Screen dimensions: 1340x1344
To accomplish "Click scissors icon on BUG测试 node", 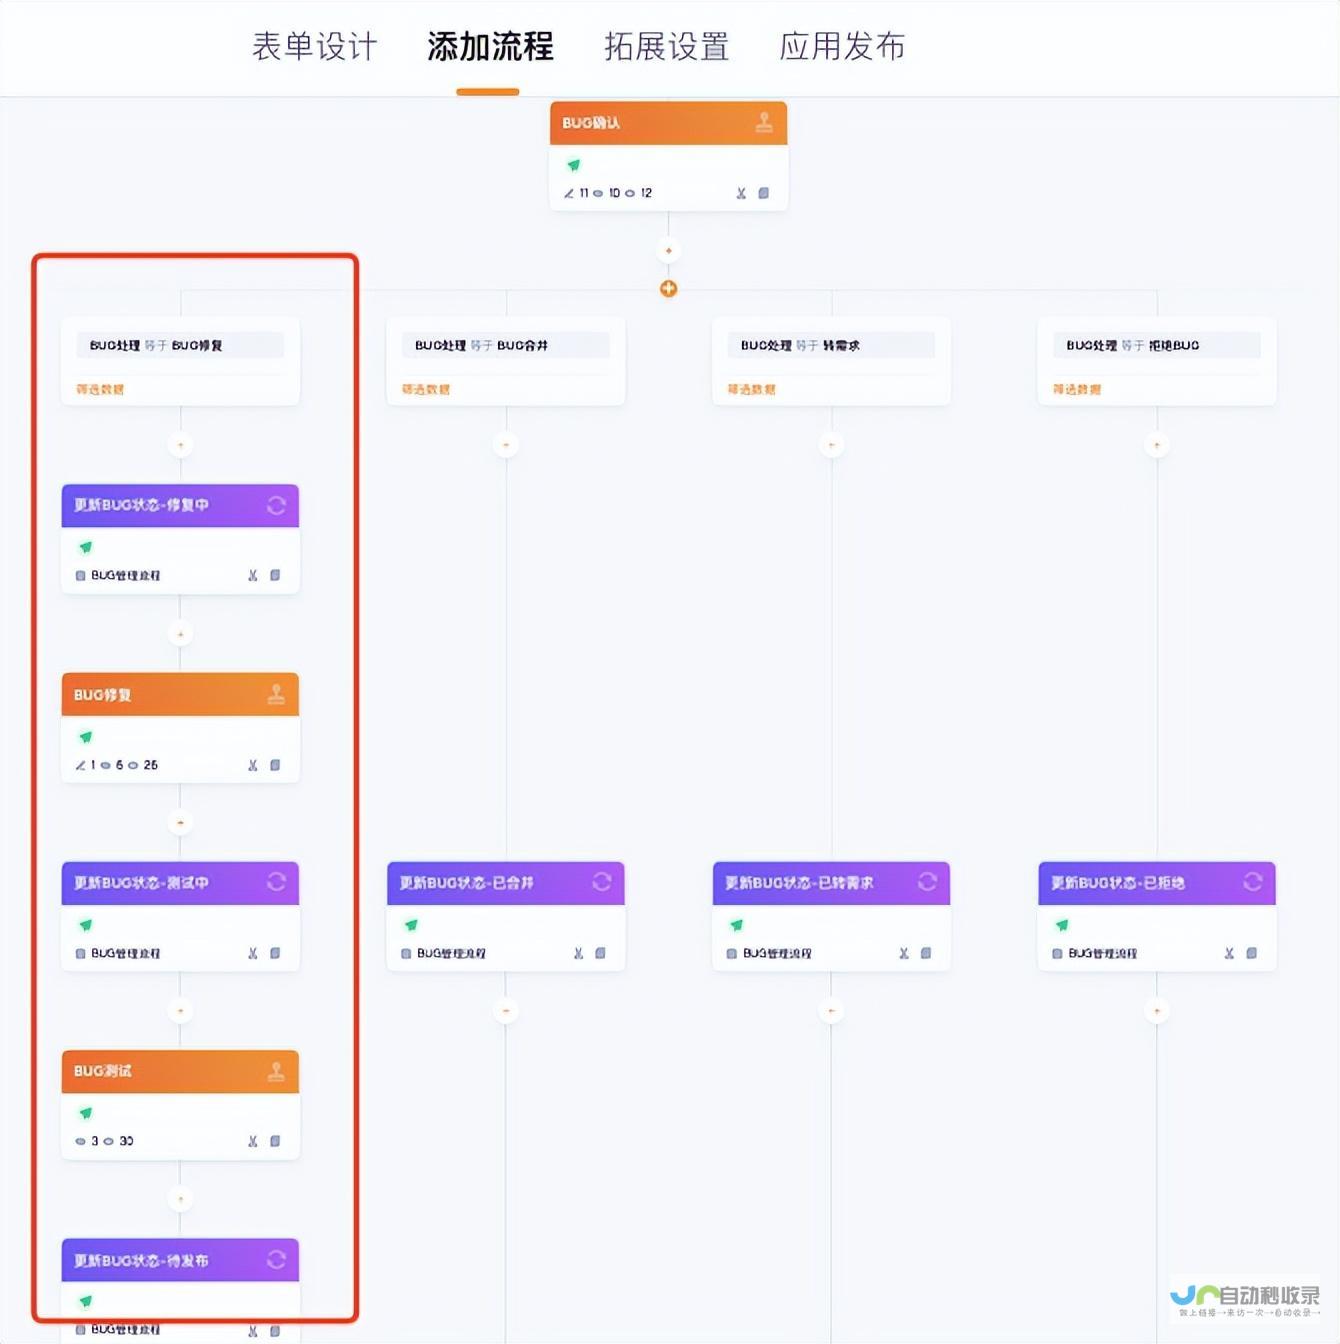I will 253,1141.
